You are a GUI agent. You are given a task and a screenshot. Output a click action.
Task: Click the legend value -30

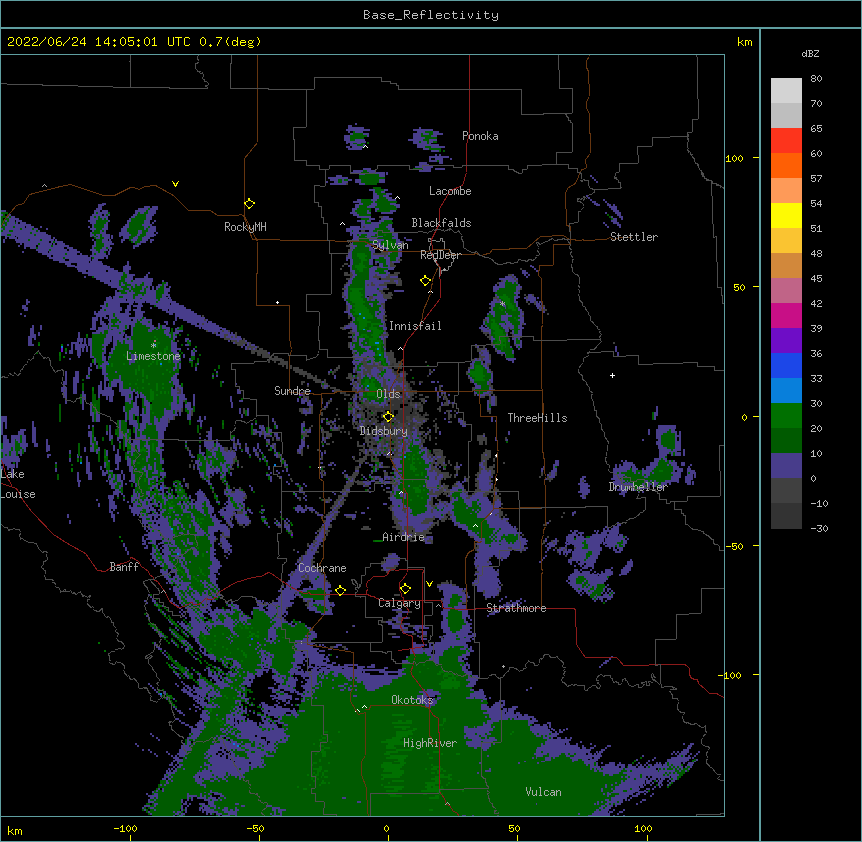(819, 528)
